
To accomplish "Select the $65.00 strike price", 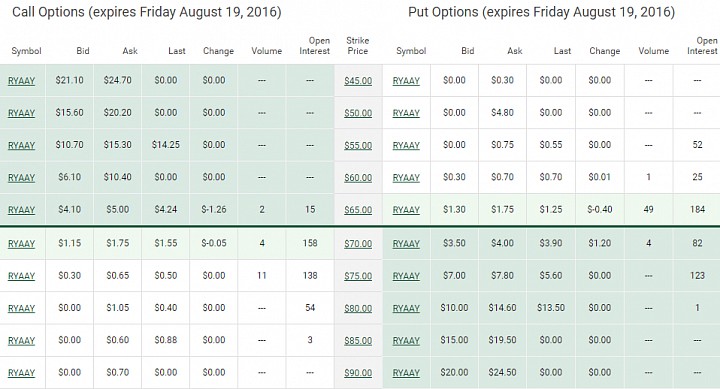I will tap(358, 210).
